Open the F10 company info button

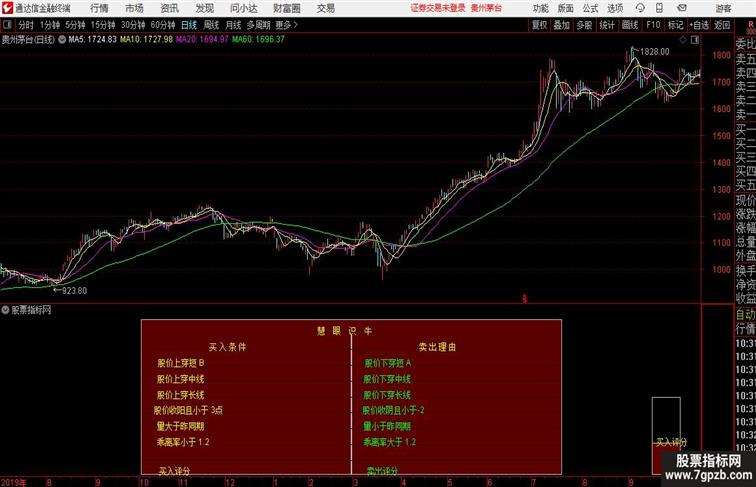(653, 25)
